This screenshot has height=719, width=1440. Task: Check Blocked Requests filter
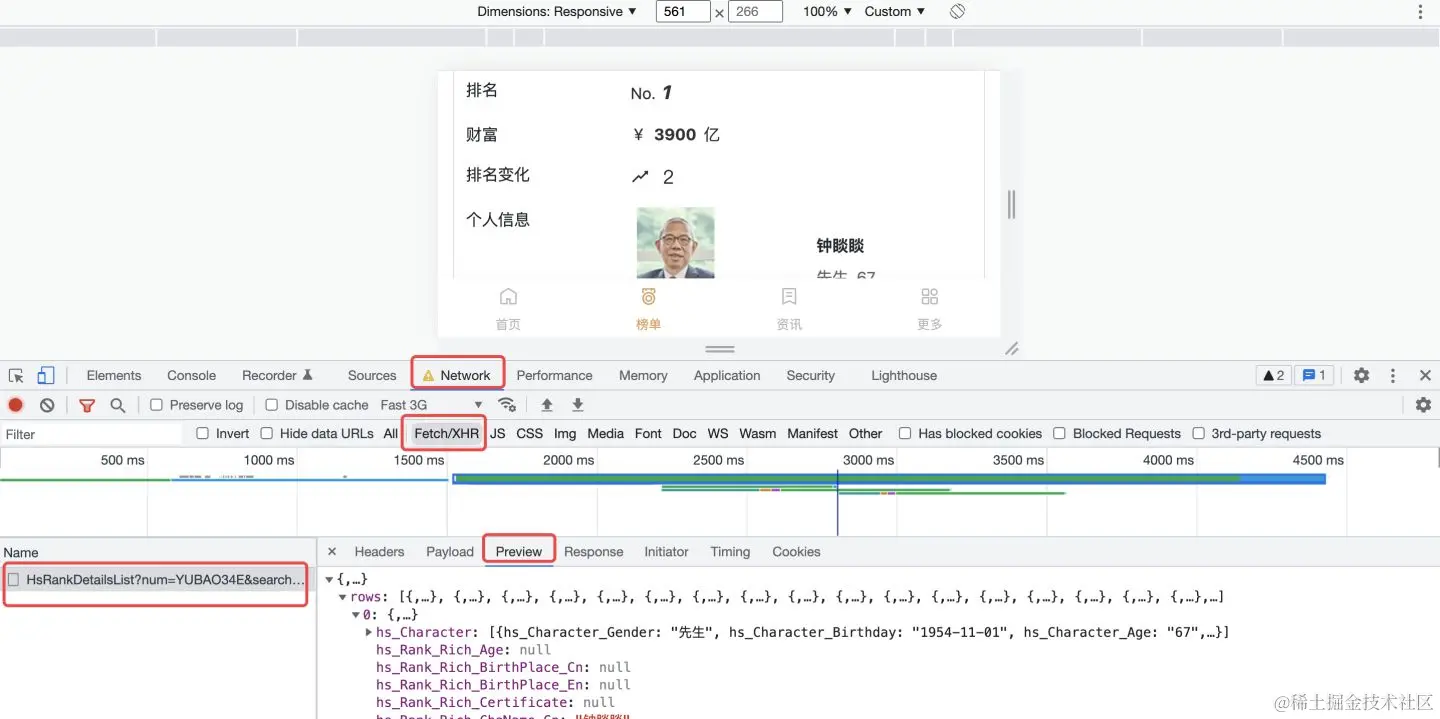click(x=1059, y=433)
